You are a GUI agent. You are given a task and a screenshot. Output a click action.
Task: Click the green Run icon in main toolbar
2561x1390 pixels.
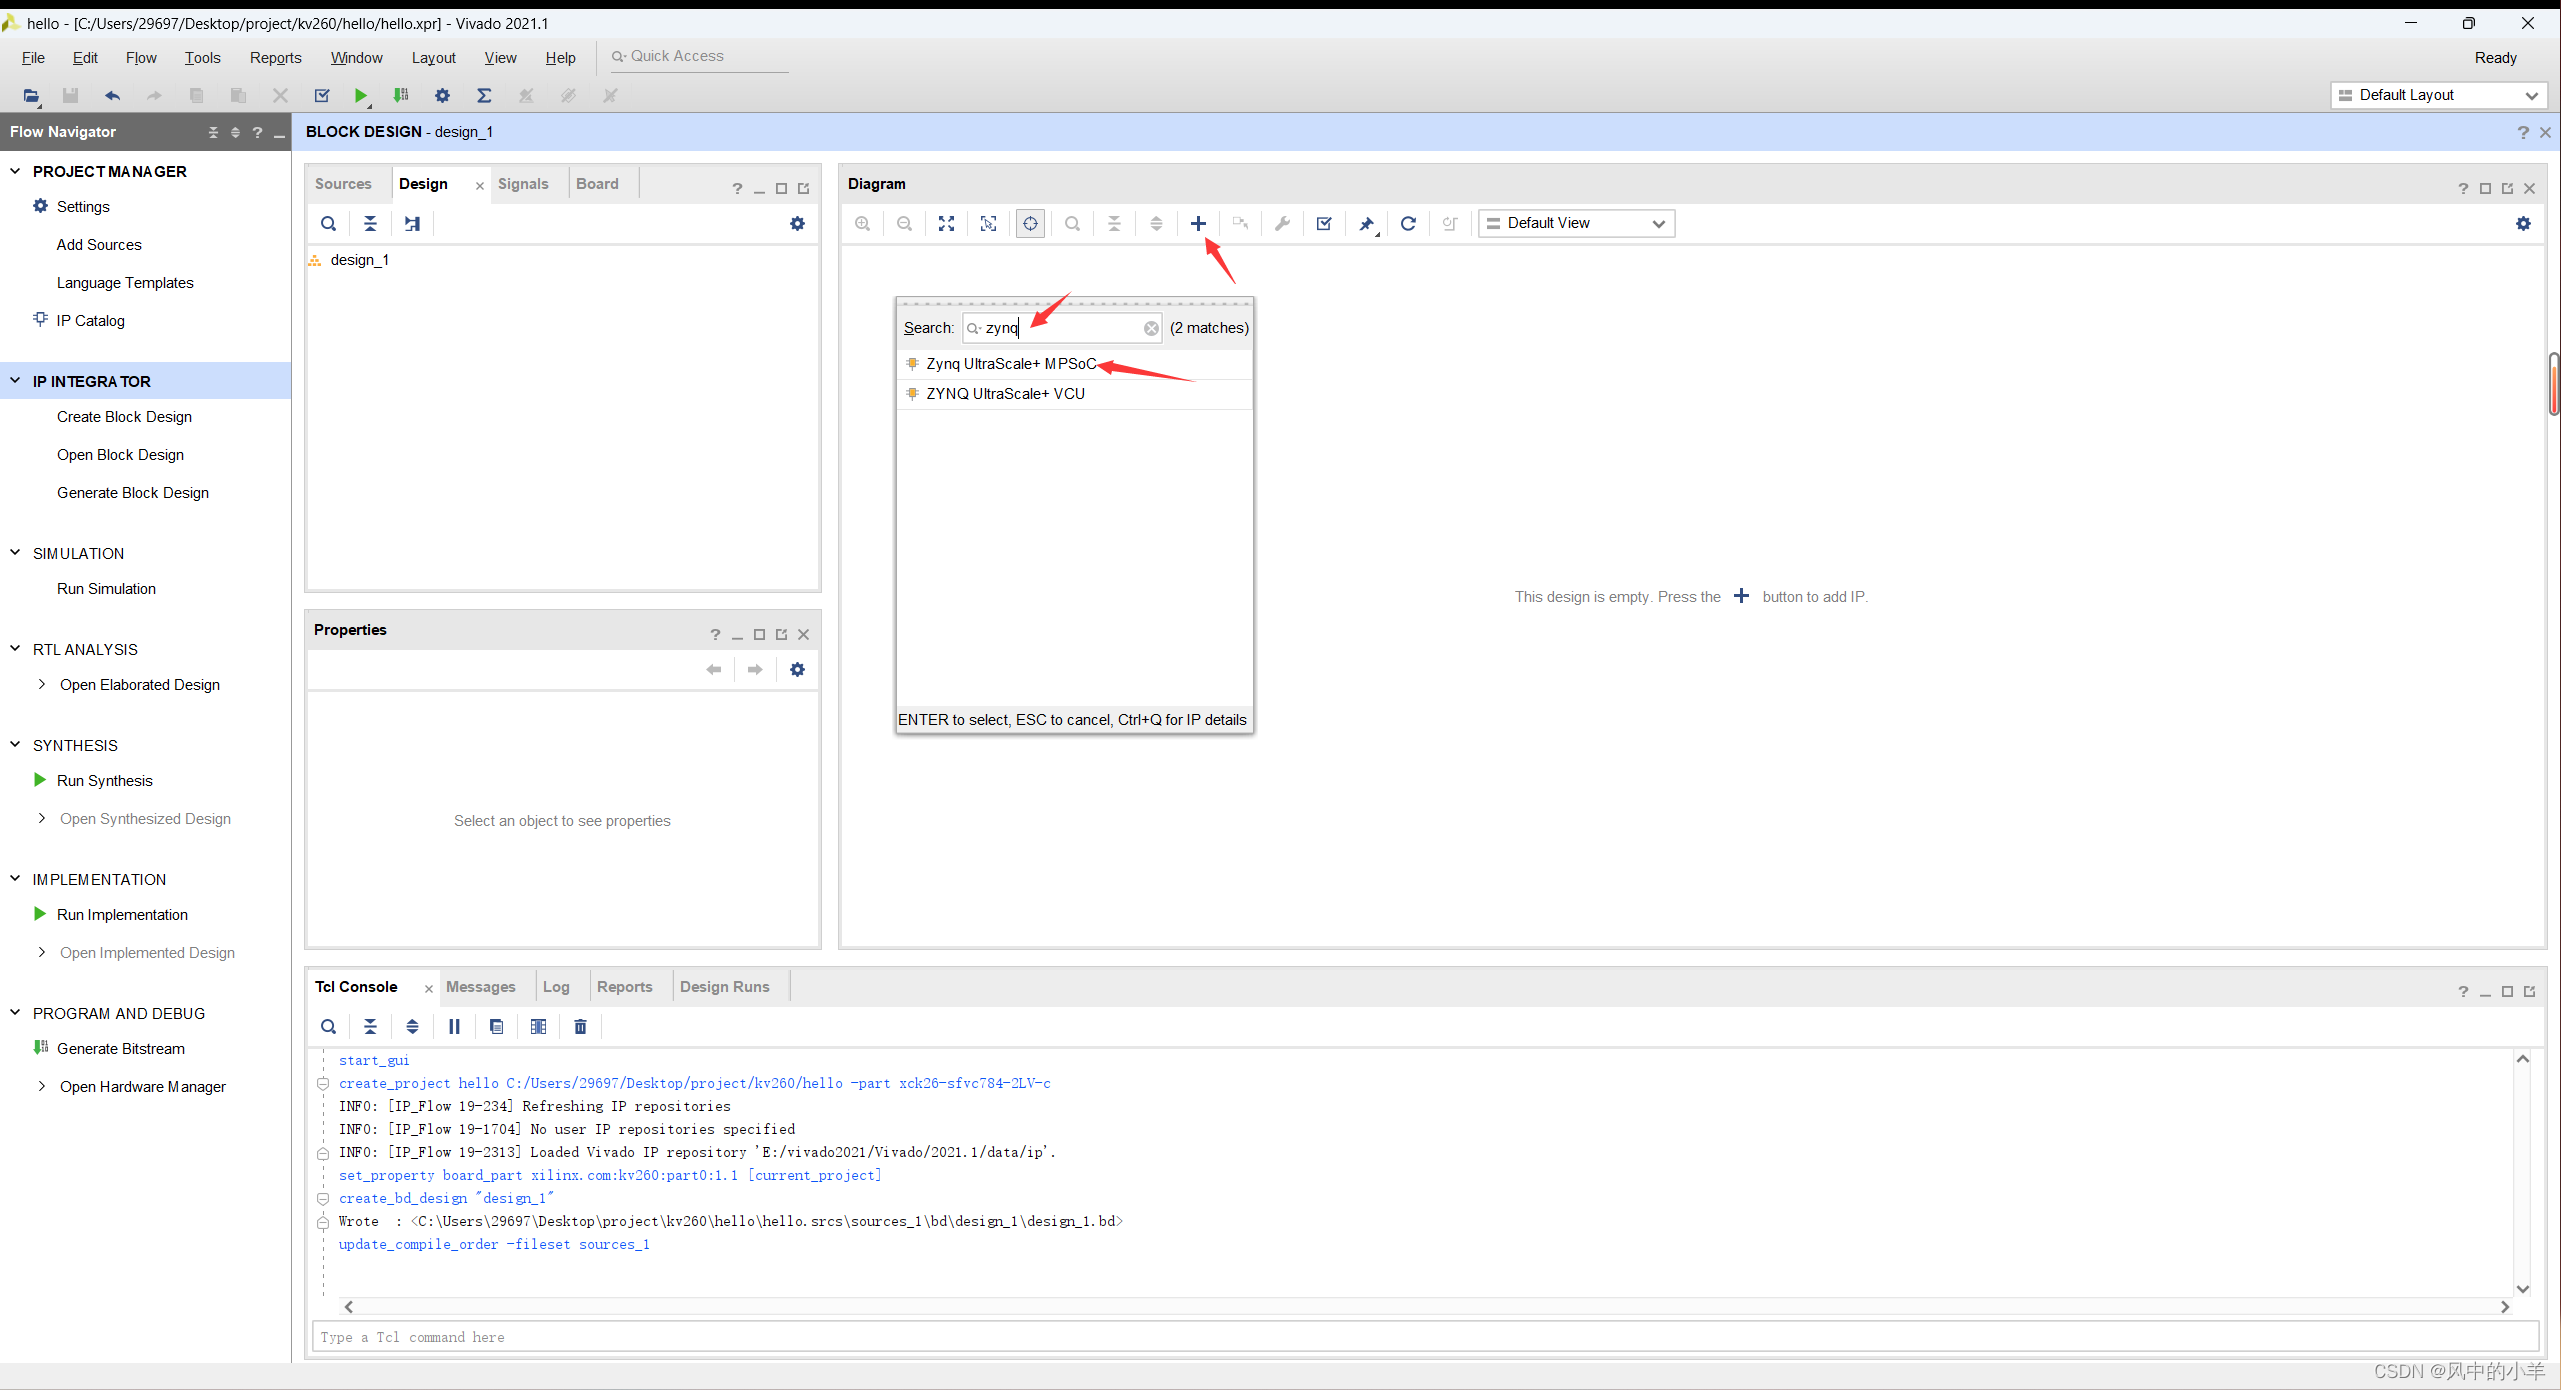(360, 96)
